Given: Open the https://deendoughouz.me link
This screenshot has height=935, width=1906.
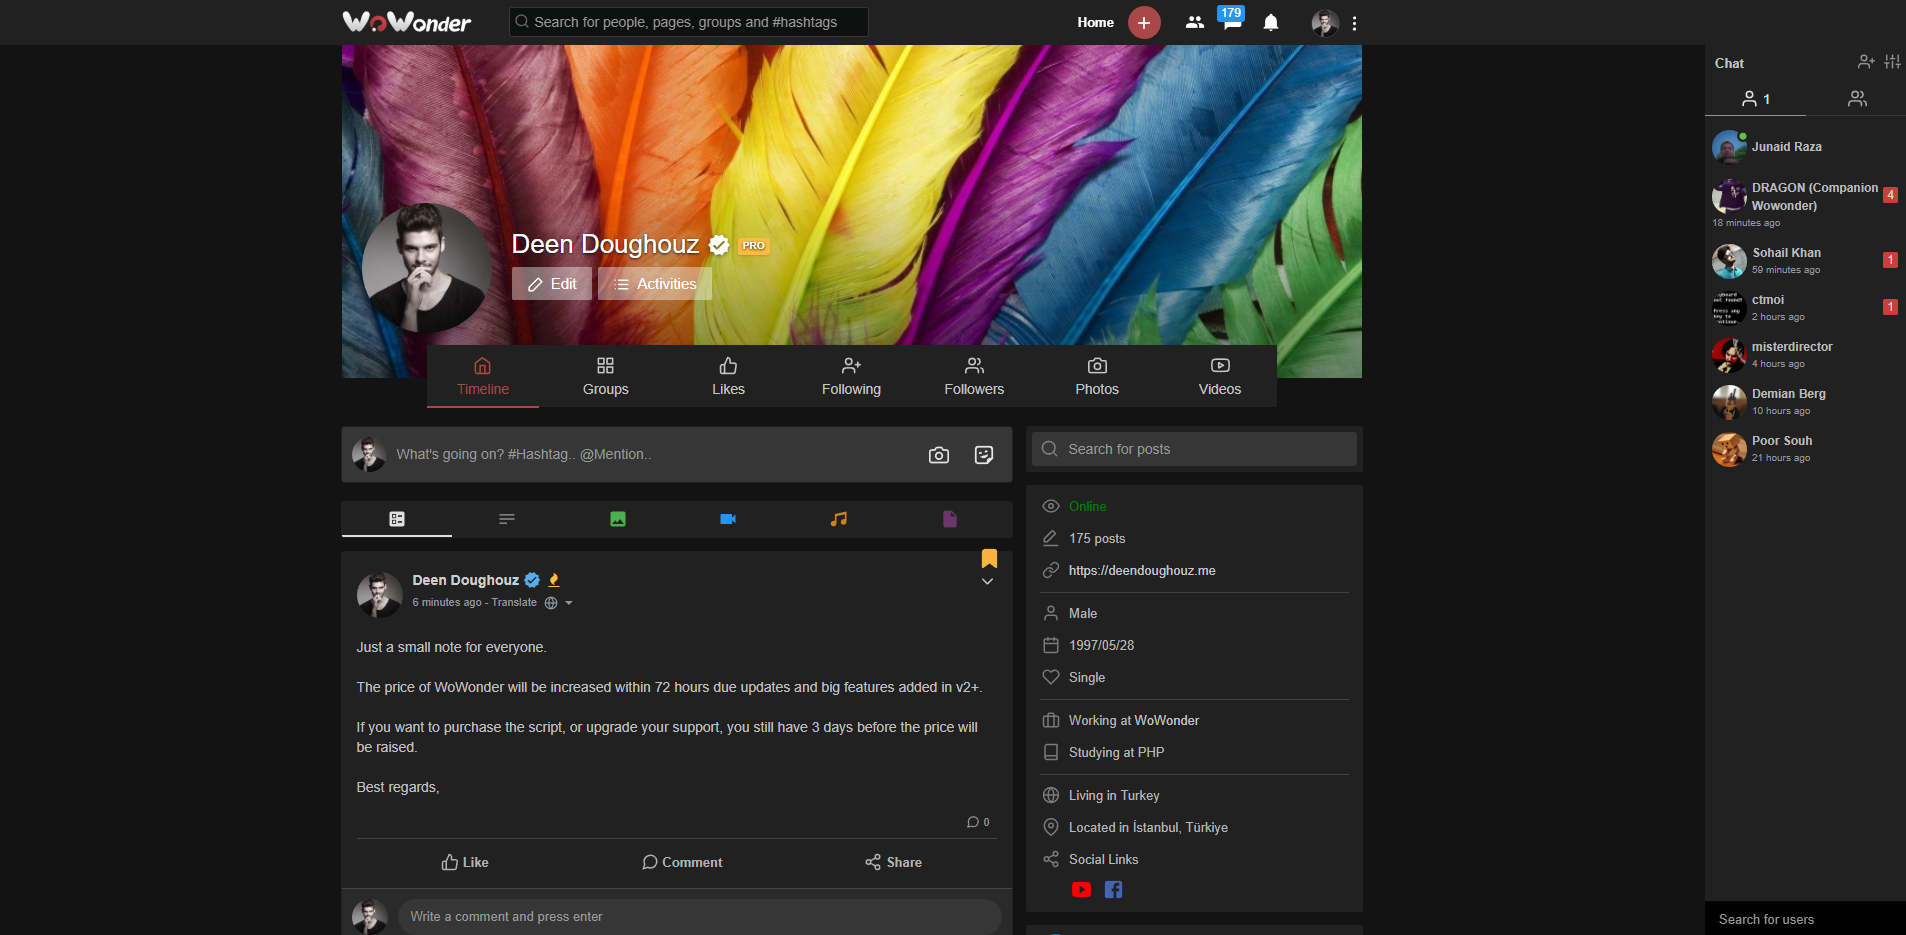Looking at the screenshot, I should tap(1142, 570).
